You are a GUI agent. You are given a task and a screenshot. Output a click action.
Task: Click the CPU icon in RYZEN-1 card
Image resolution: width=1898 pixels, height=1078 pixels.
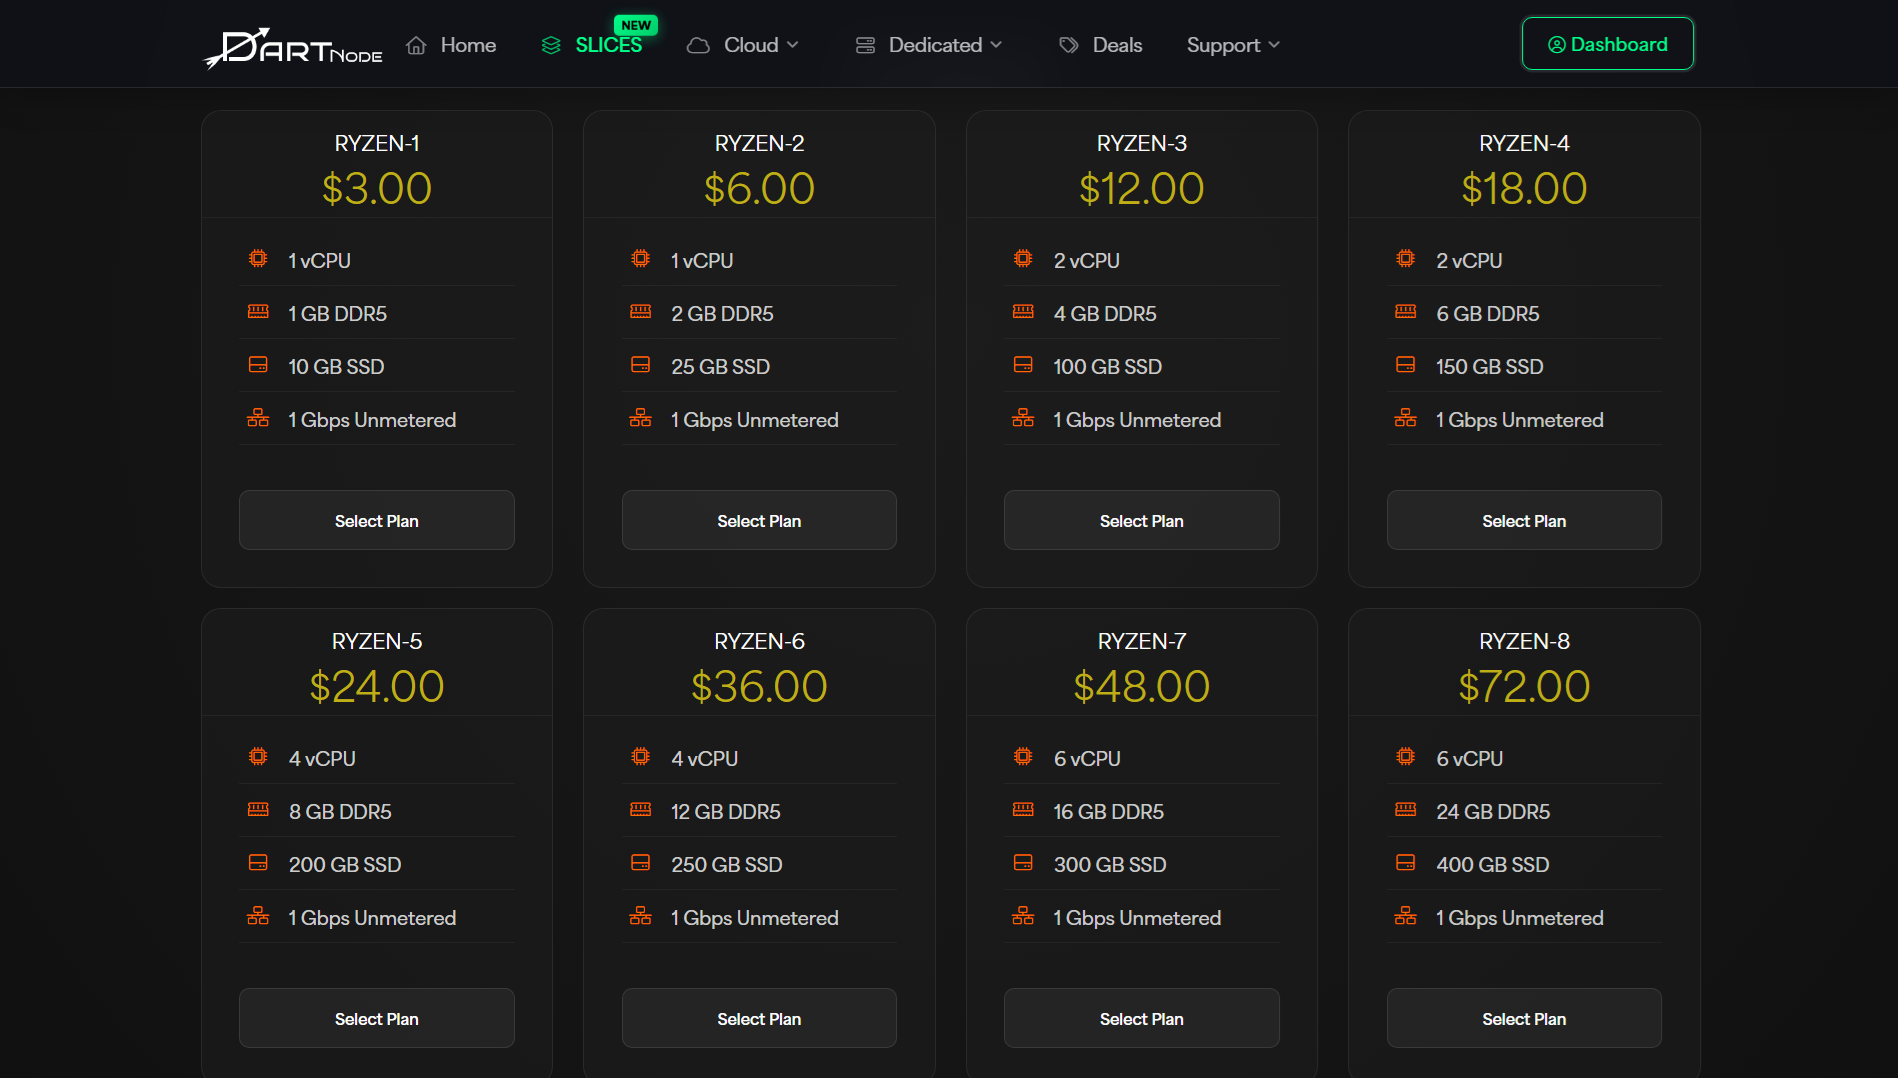(x=258, y=259)
